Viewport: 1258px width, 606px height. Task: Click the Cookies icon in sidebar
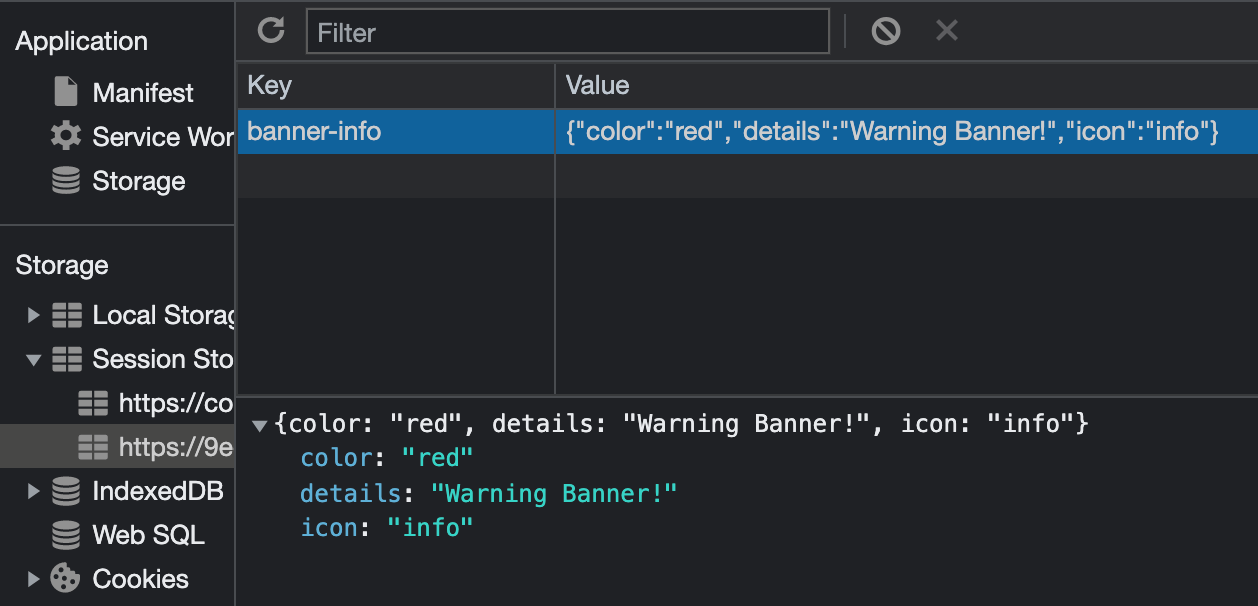pyautogui.click(x=66, y=579)
